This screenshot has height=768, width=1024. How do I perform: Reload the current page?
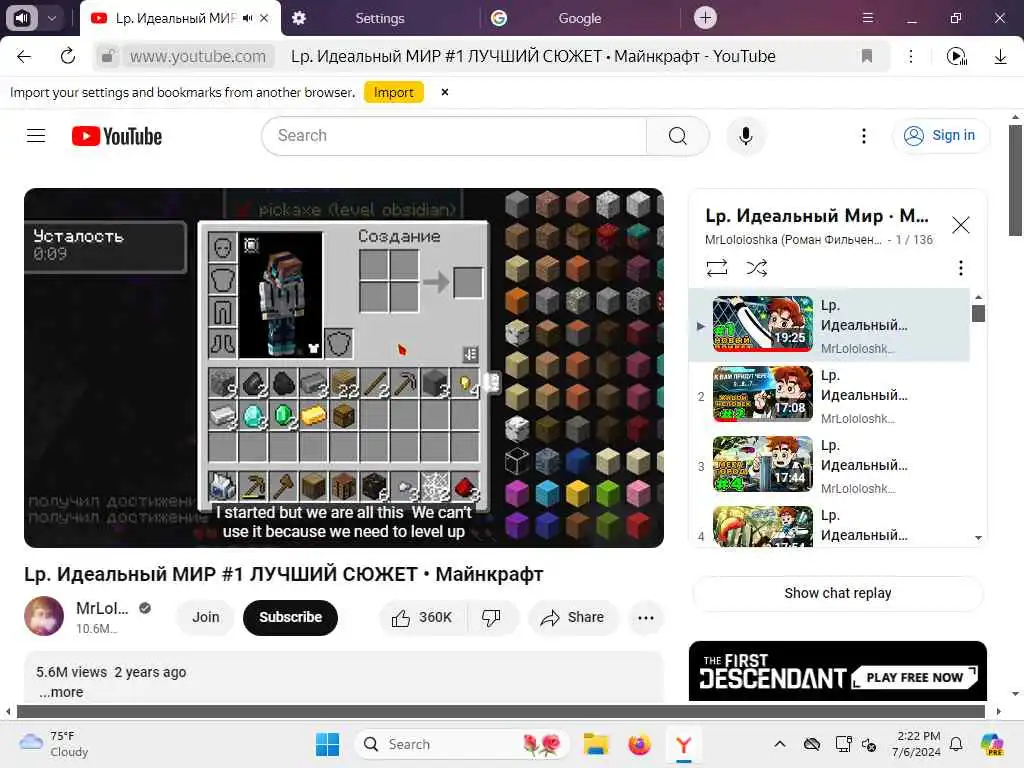pos(68,56)
